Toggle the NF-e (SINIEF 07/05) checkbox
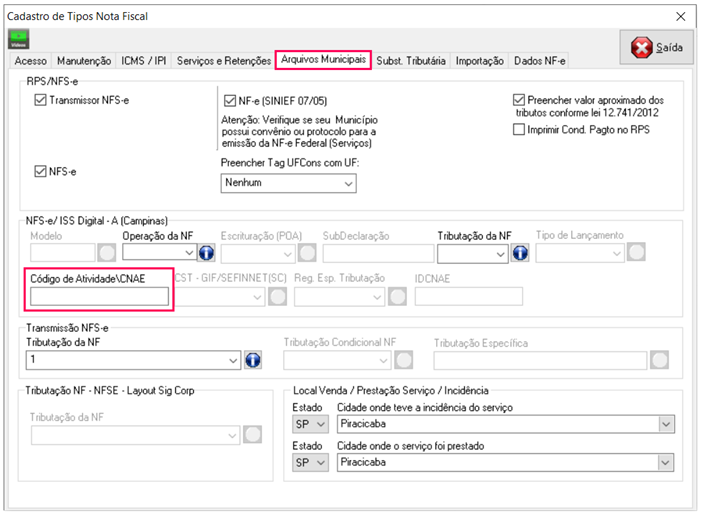Viewport: 703px width, 516px height. pos(229,101)
